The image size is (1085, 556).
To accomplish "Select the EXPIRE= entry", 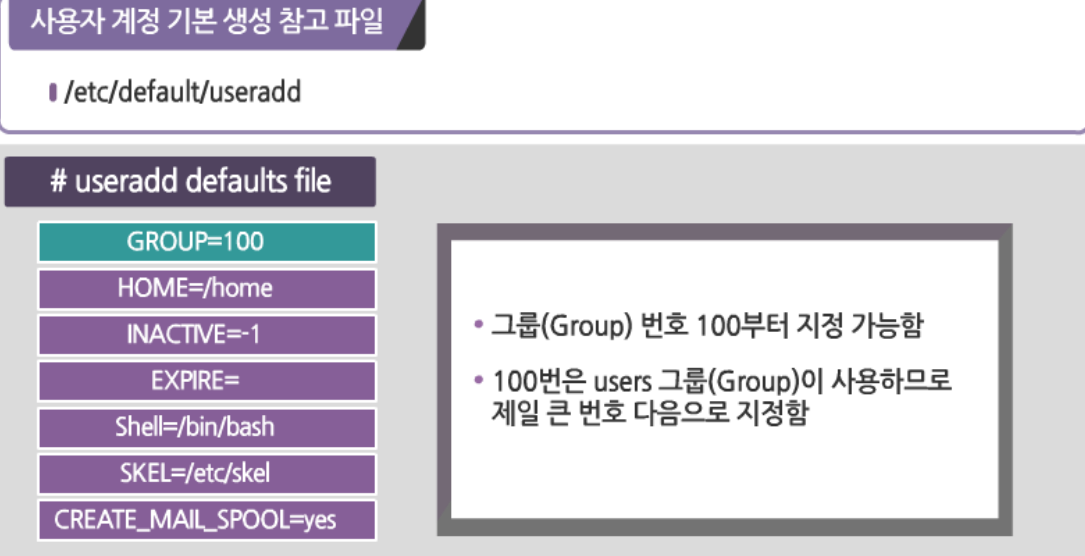I will (x=207, y=381).
